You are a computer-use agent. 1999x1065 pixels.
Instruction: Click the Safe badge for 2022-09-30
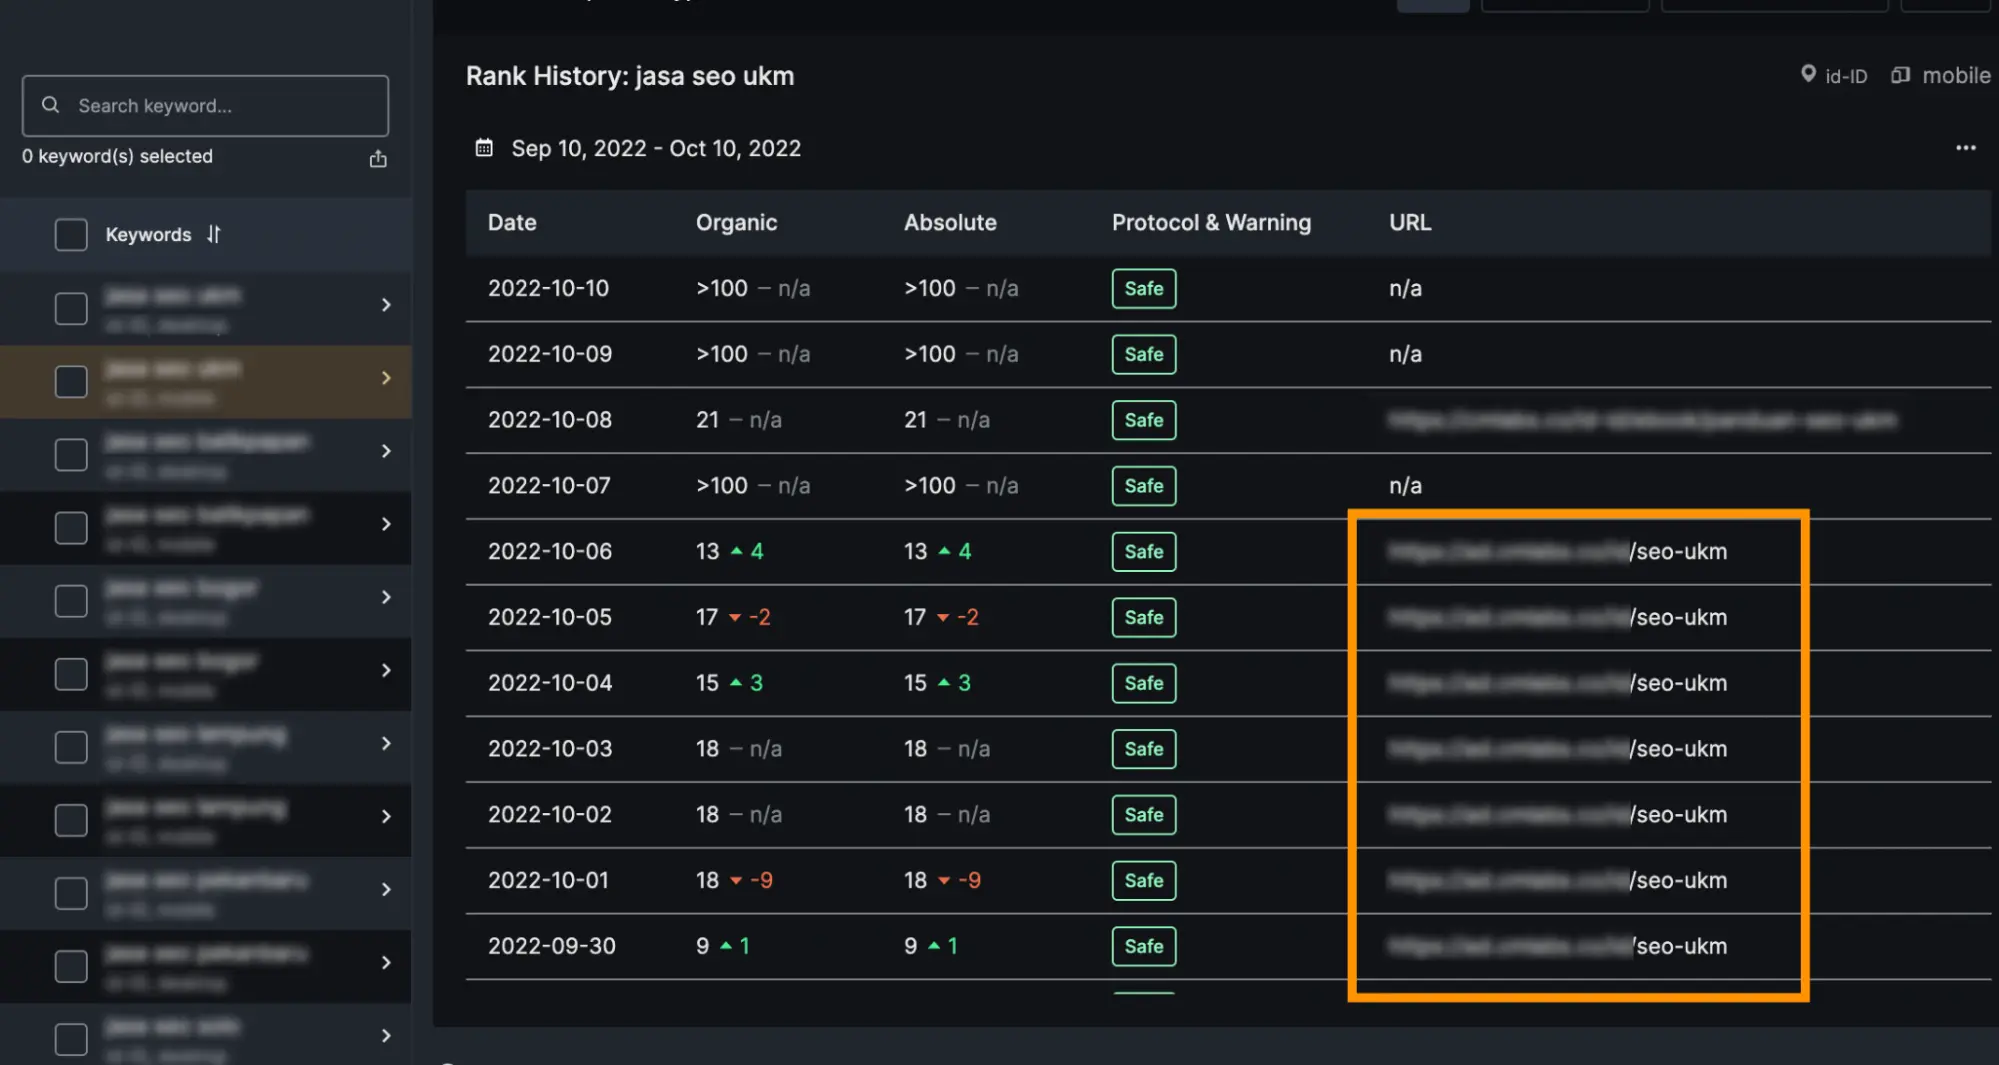[x=1144, y=946]
